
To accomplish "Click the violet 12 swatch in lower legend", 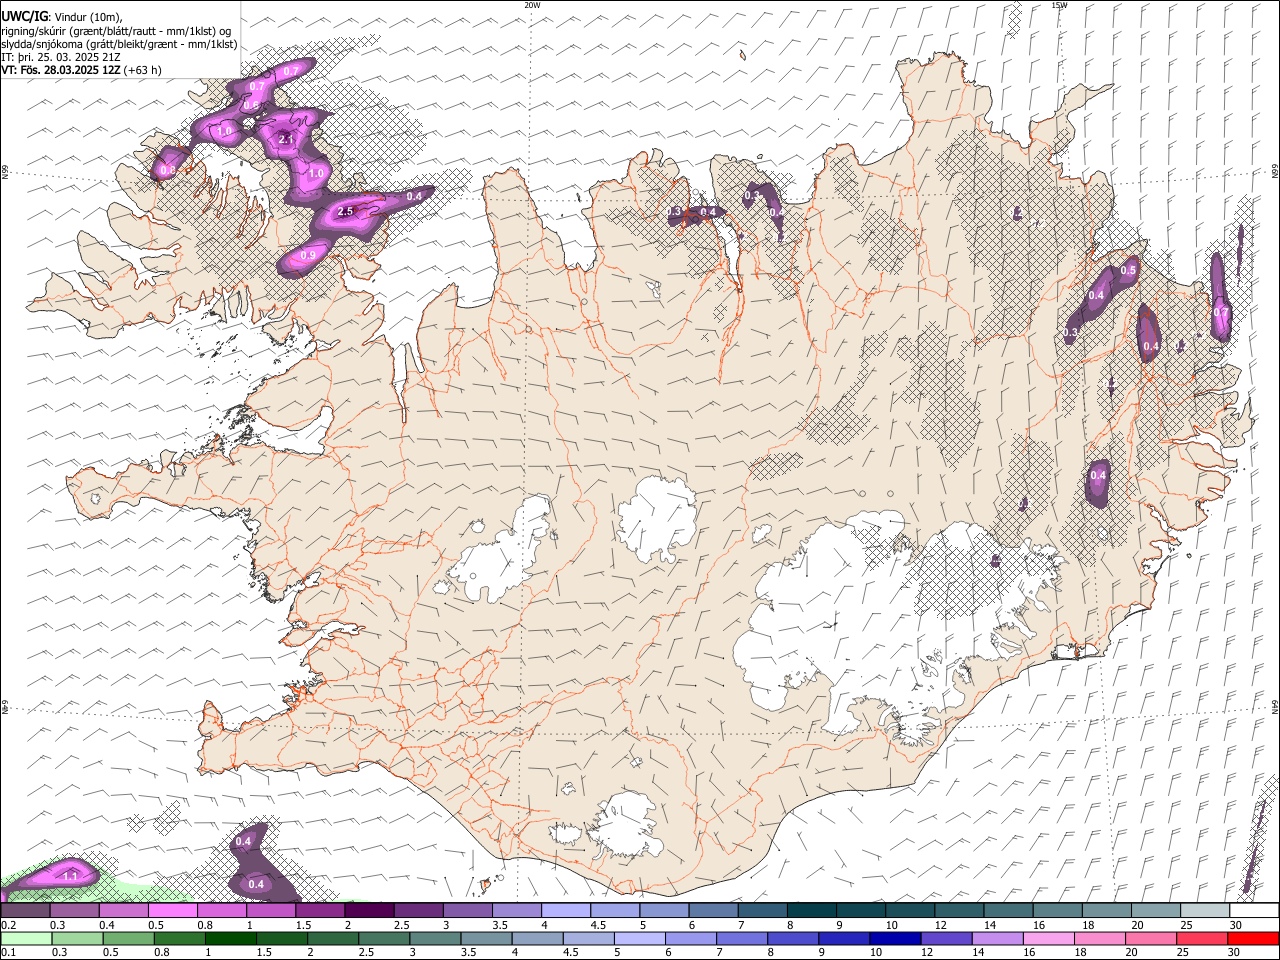I will tap(947, 938).
